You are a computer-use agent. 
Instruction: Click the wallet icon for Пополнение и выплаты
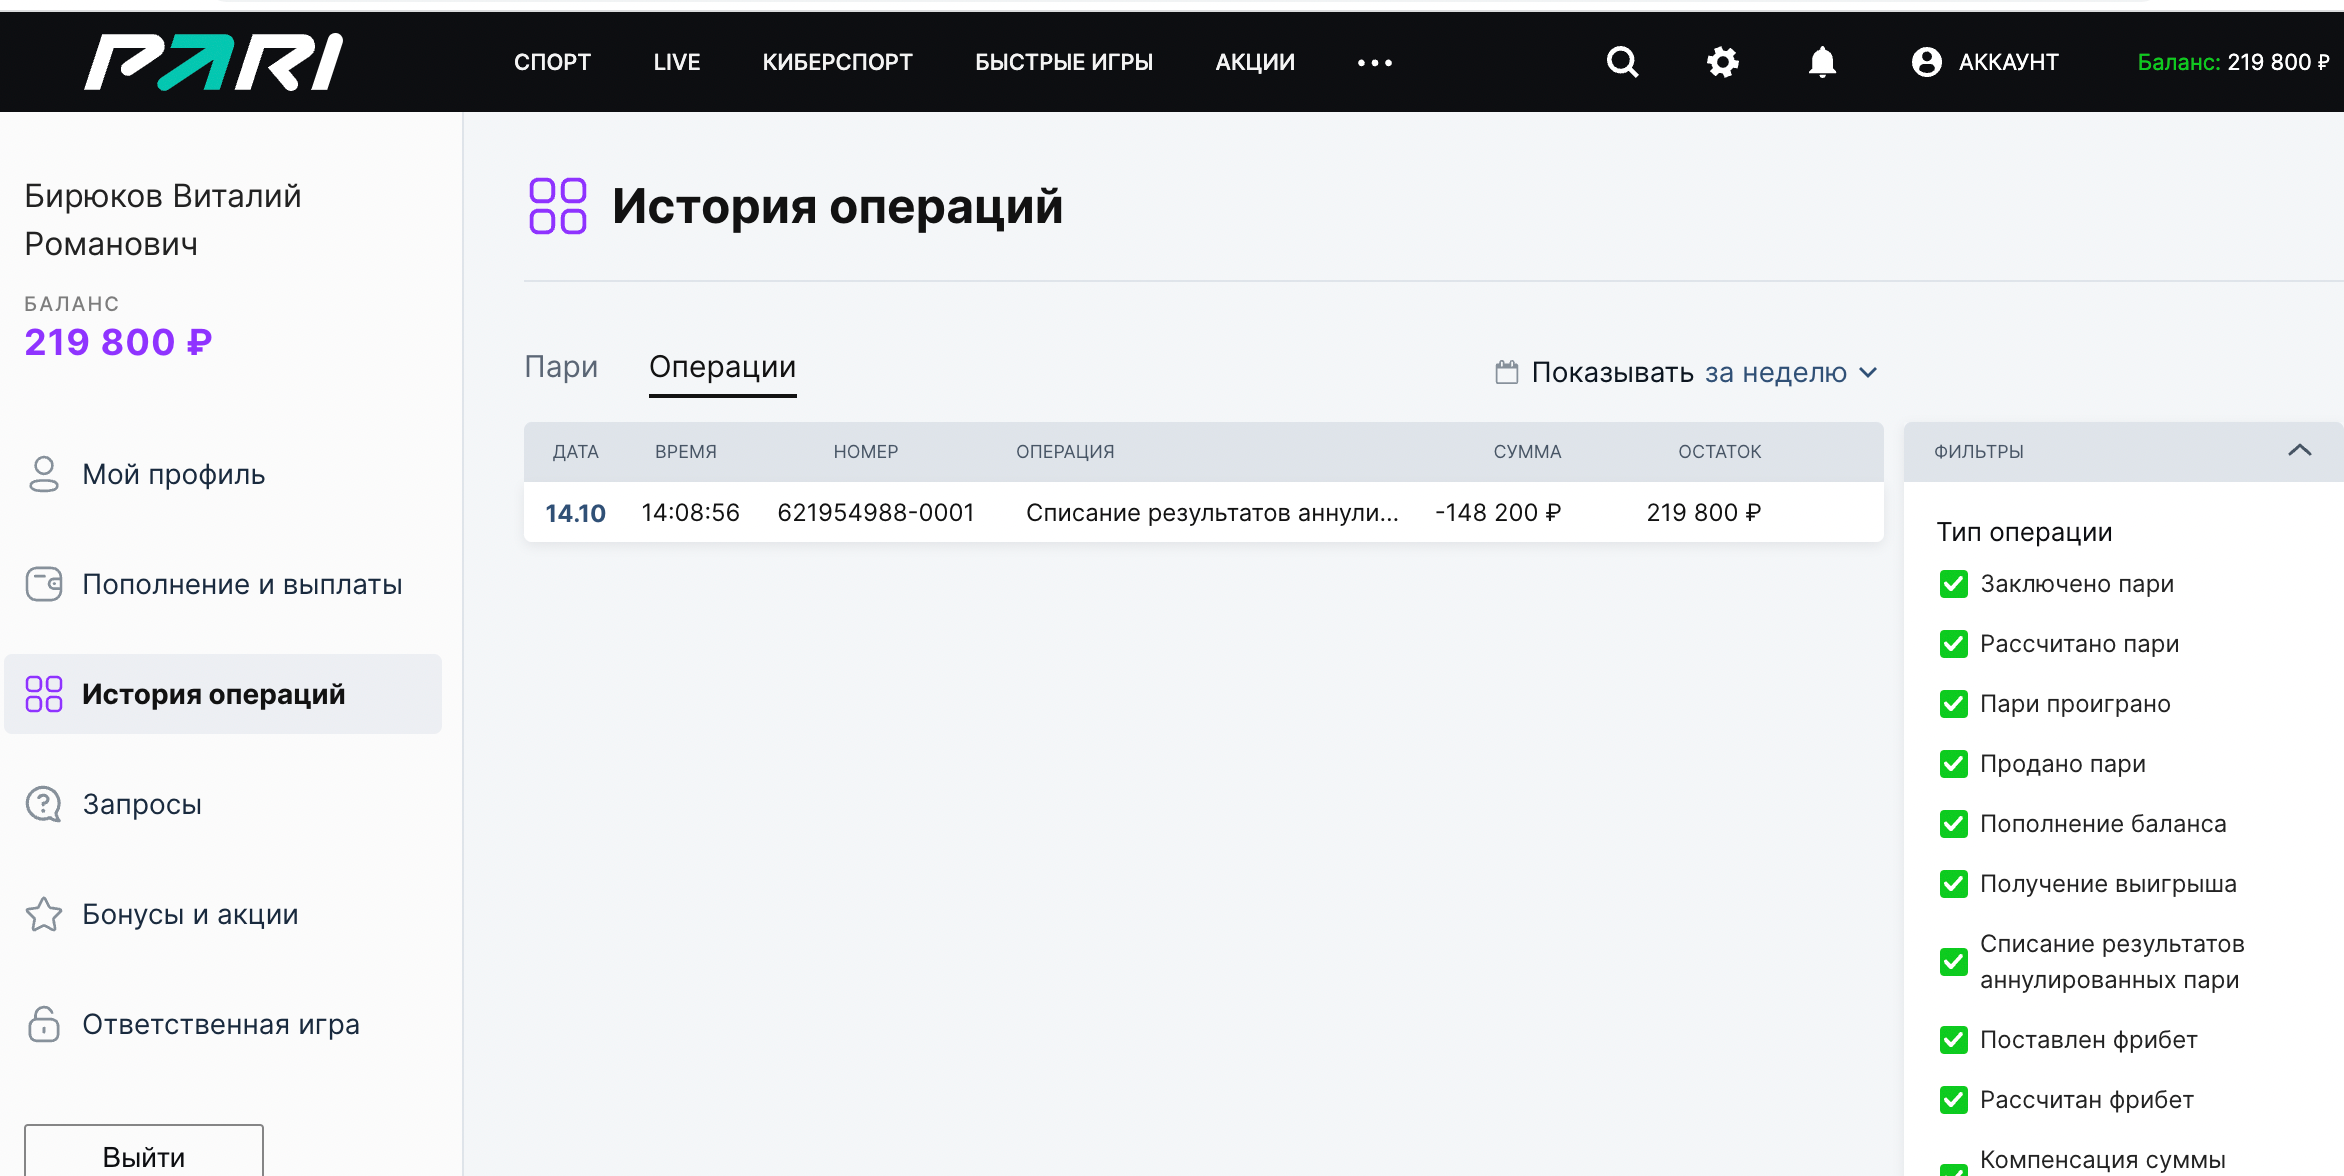coord(44,584)
